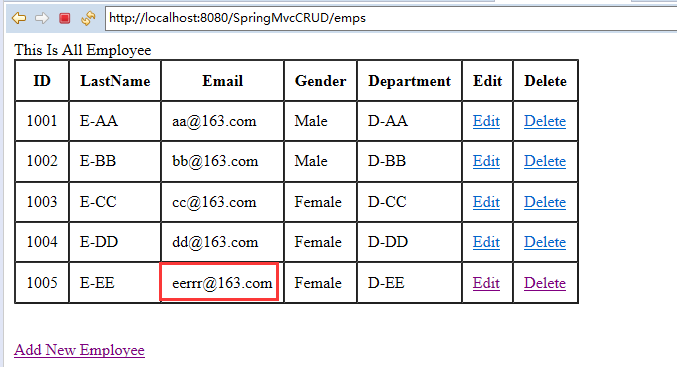Click the Delete column header
Viewport: 677px width, 367px height.
[545, 81]
